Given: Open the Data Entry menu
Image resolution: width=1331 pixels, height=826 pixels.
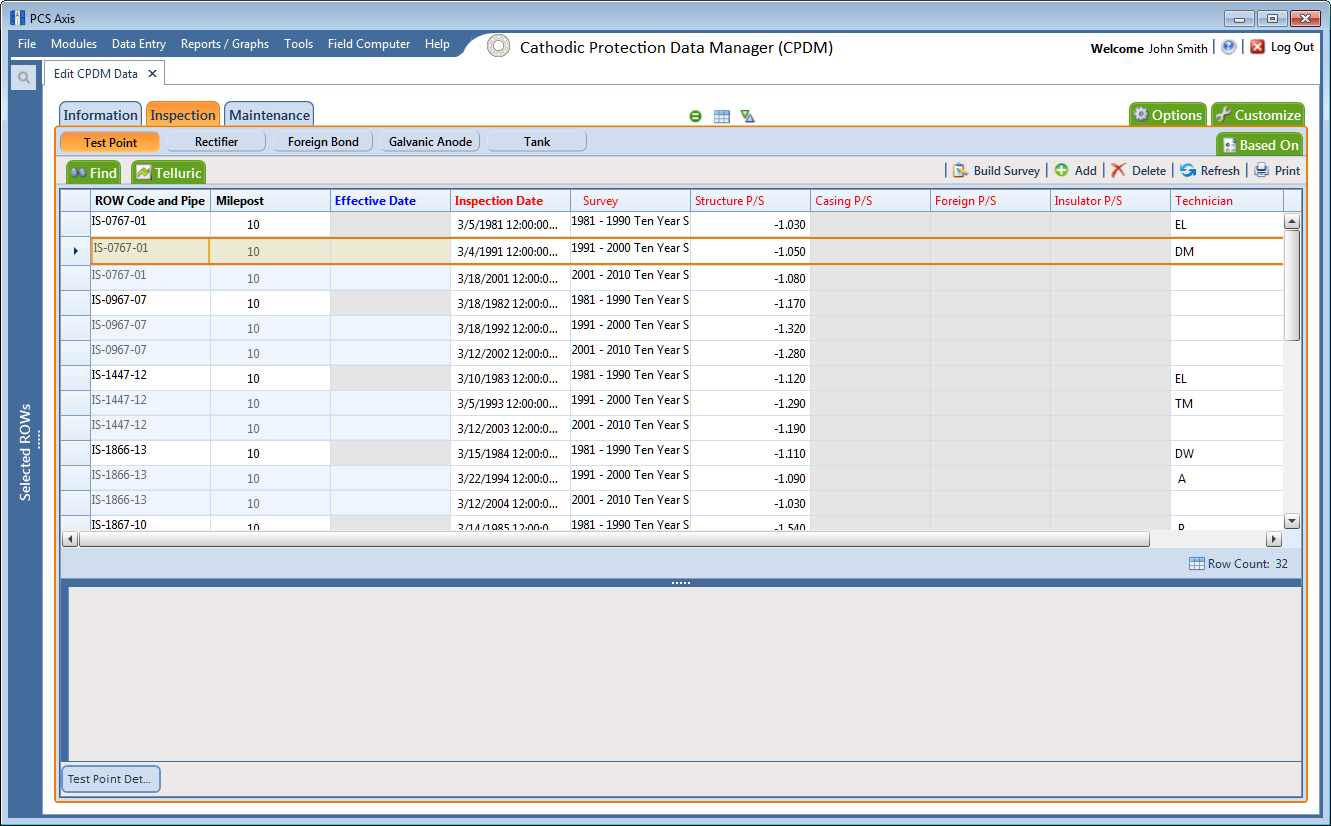Looking at the screenshot, I should tap(139, 44).
